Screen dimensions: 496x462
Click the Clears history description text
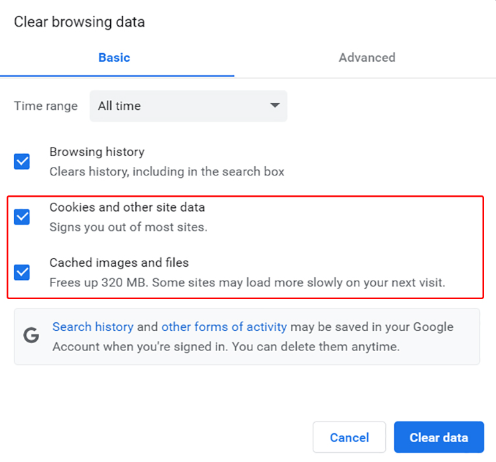coord(167,172)
